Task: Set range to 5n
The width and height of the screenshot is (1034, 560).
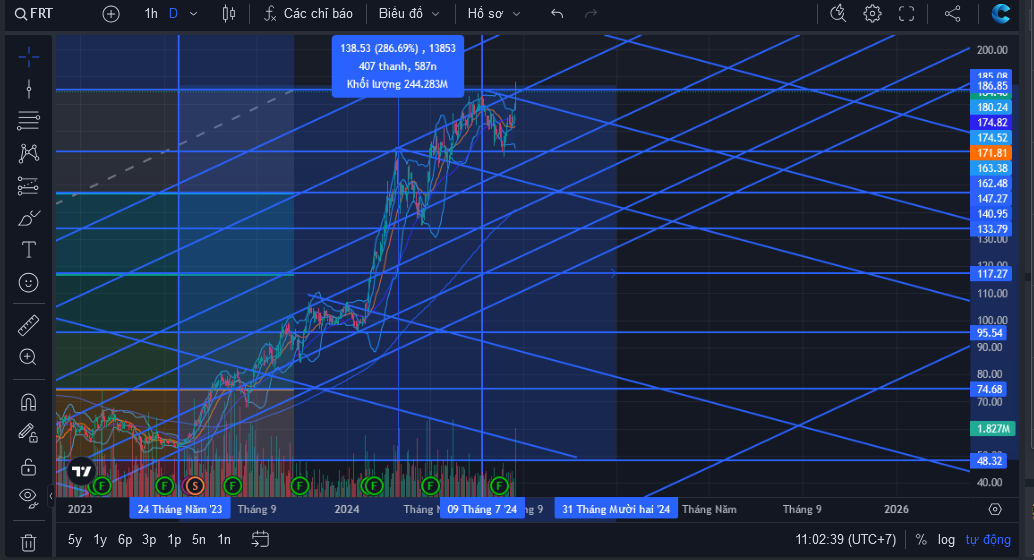Action: tap(199, 540)
